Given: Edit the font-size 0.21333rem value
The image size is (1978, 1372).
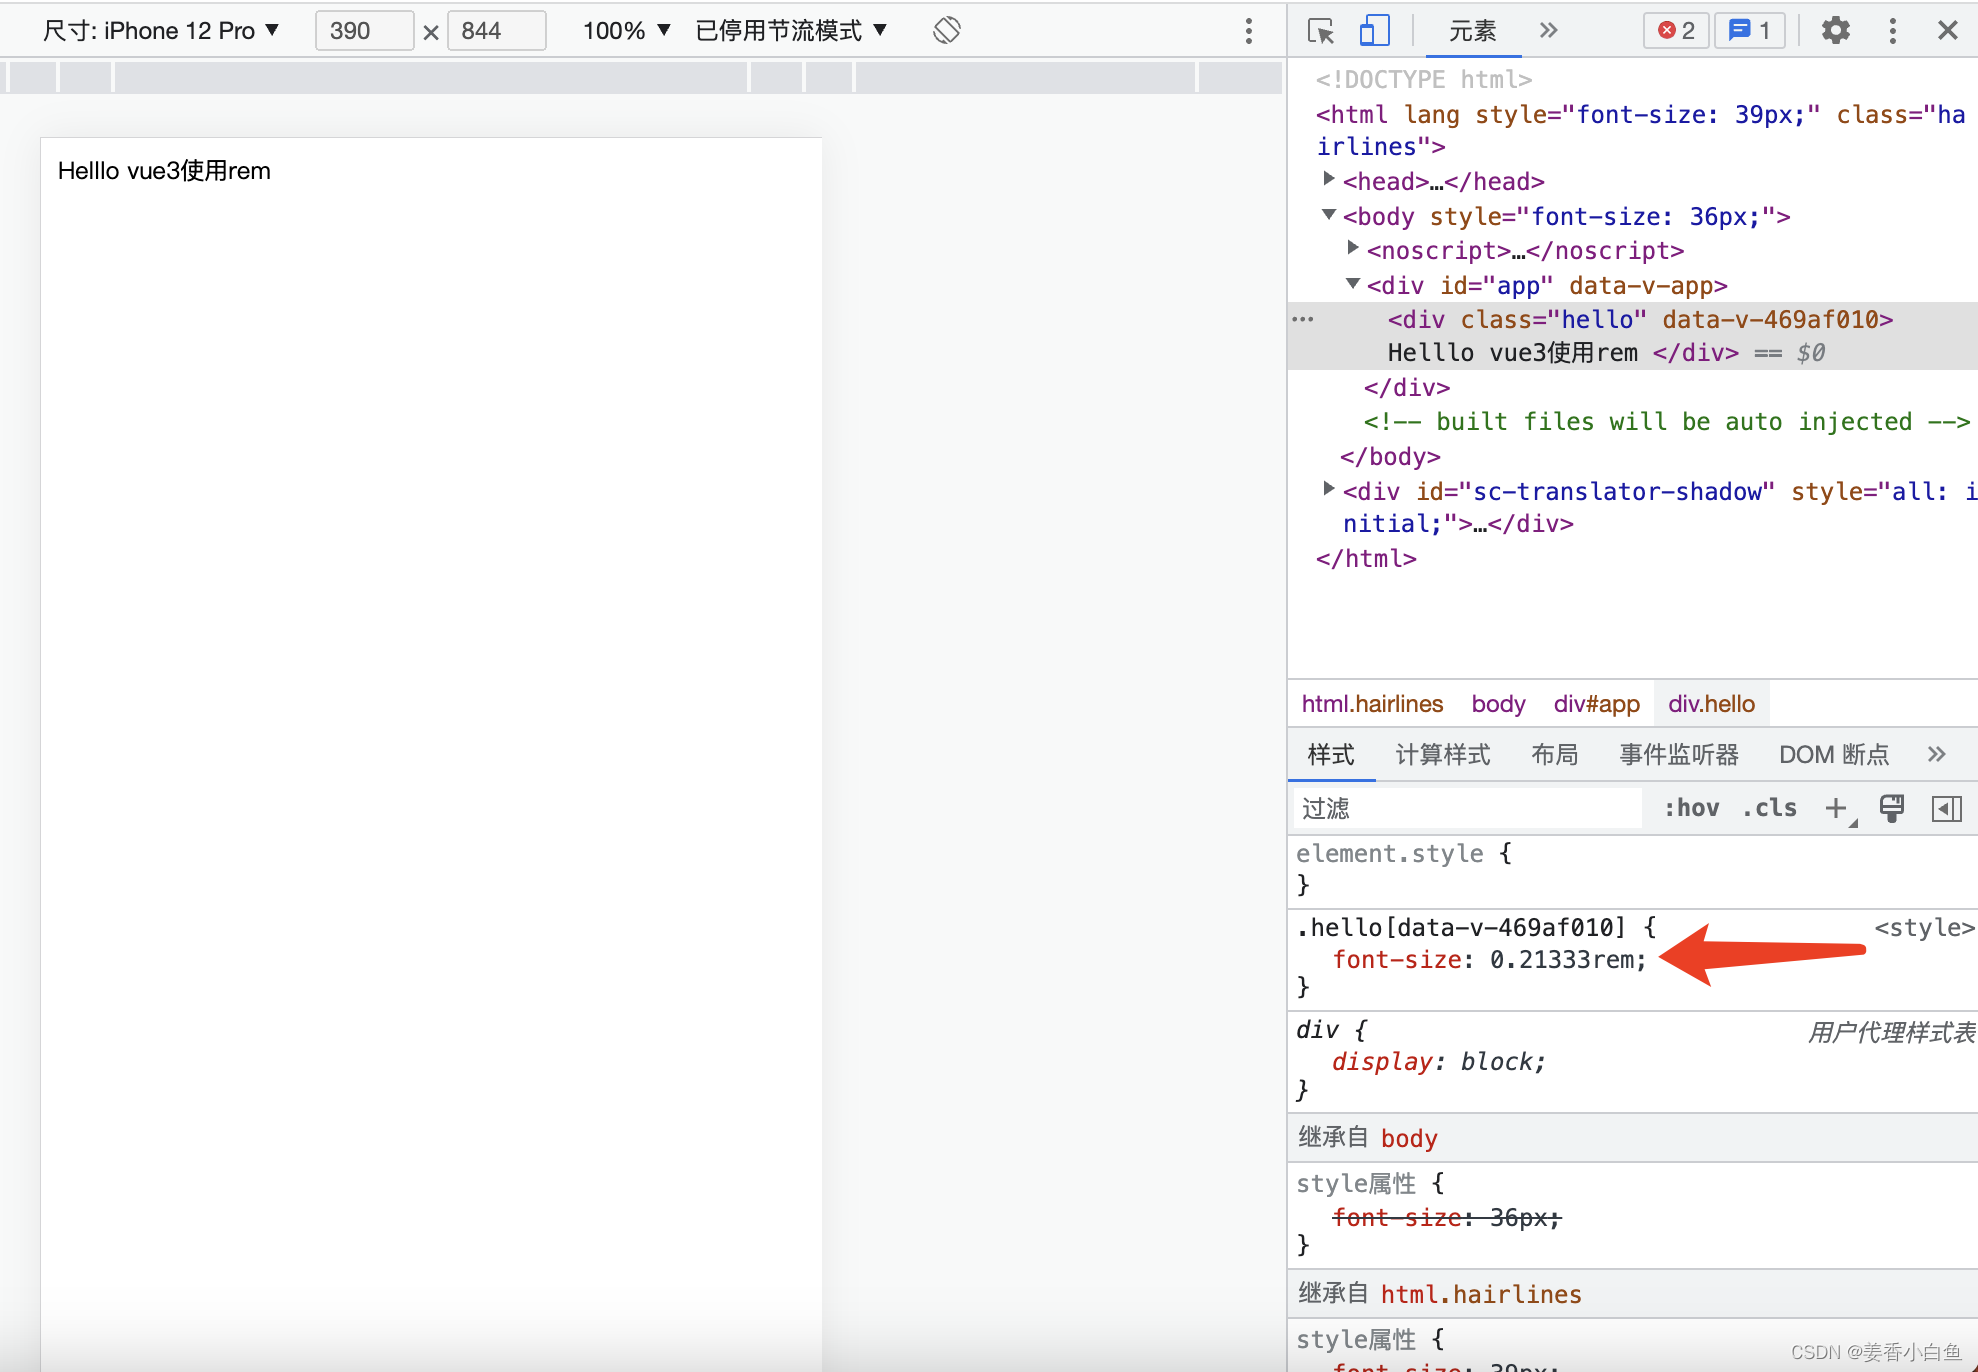Looking at the screenshot, I should (x=1562, y=960).
